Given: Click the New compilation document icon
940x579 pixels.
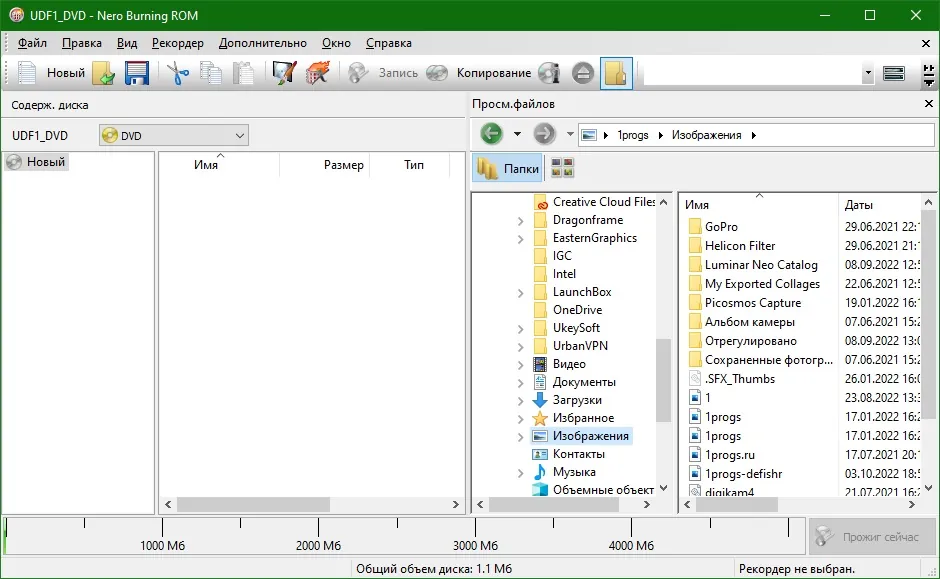Looking at the screenshot, I should pos(27,73).
